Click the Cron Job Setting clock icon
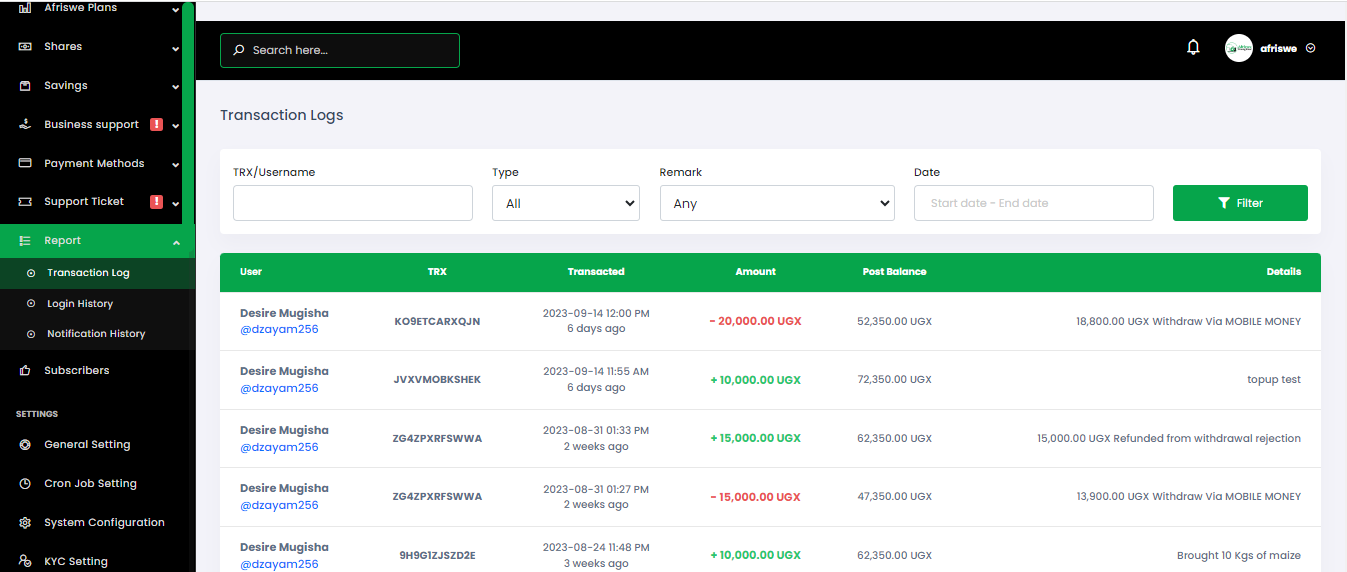The image size is (1347, 572). (25, 484)
